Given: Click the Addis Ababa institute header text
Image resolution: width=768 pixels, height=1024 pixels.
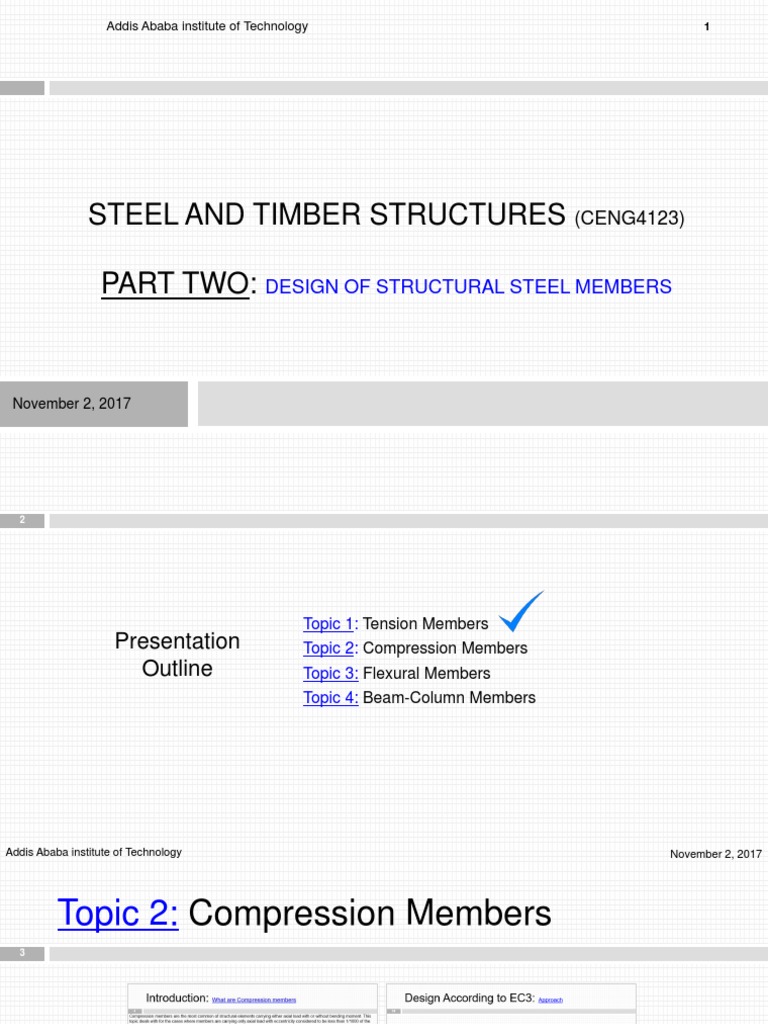Looking at the screenshot, I should click(x=207, y=26).
